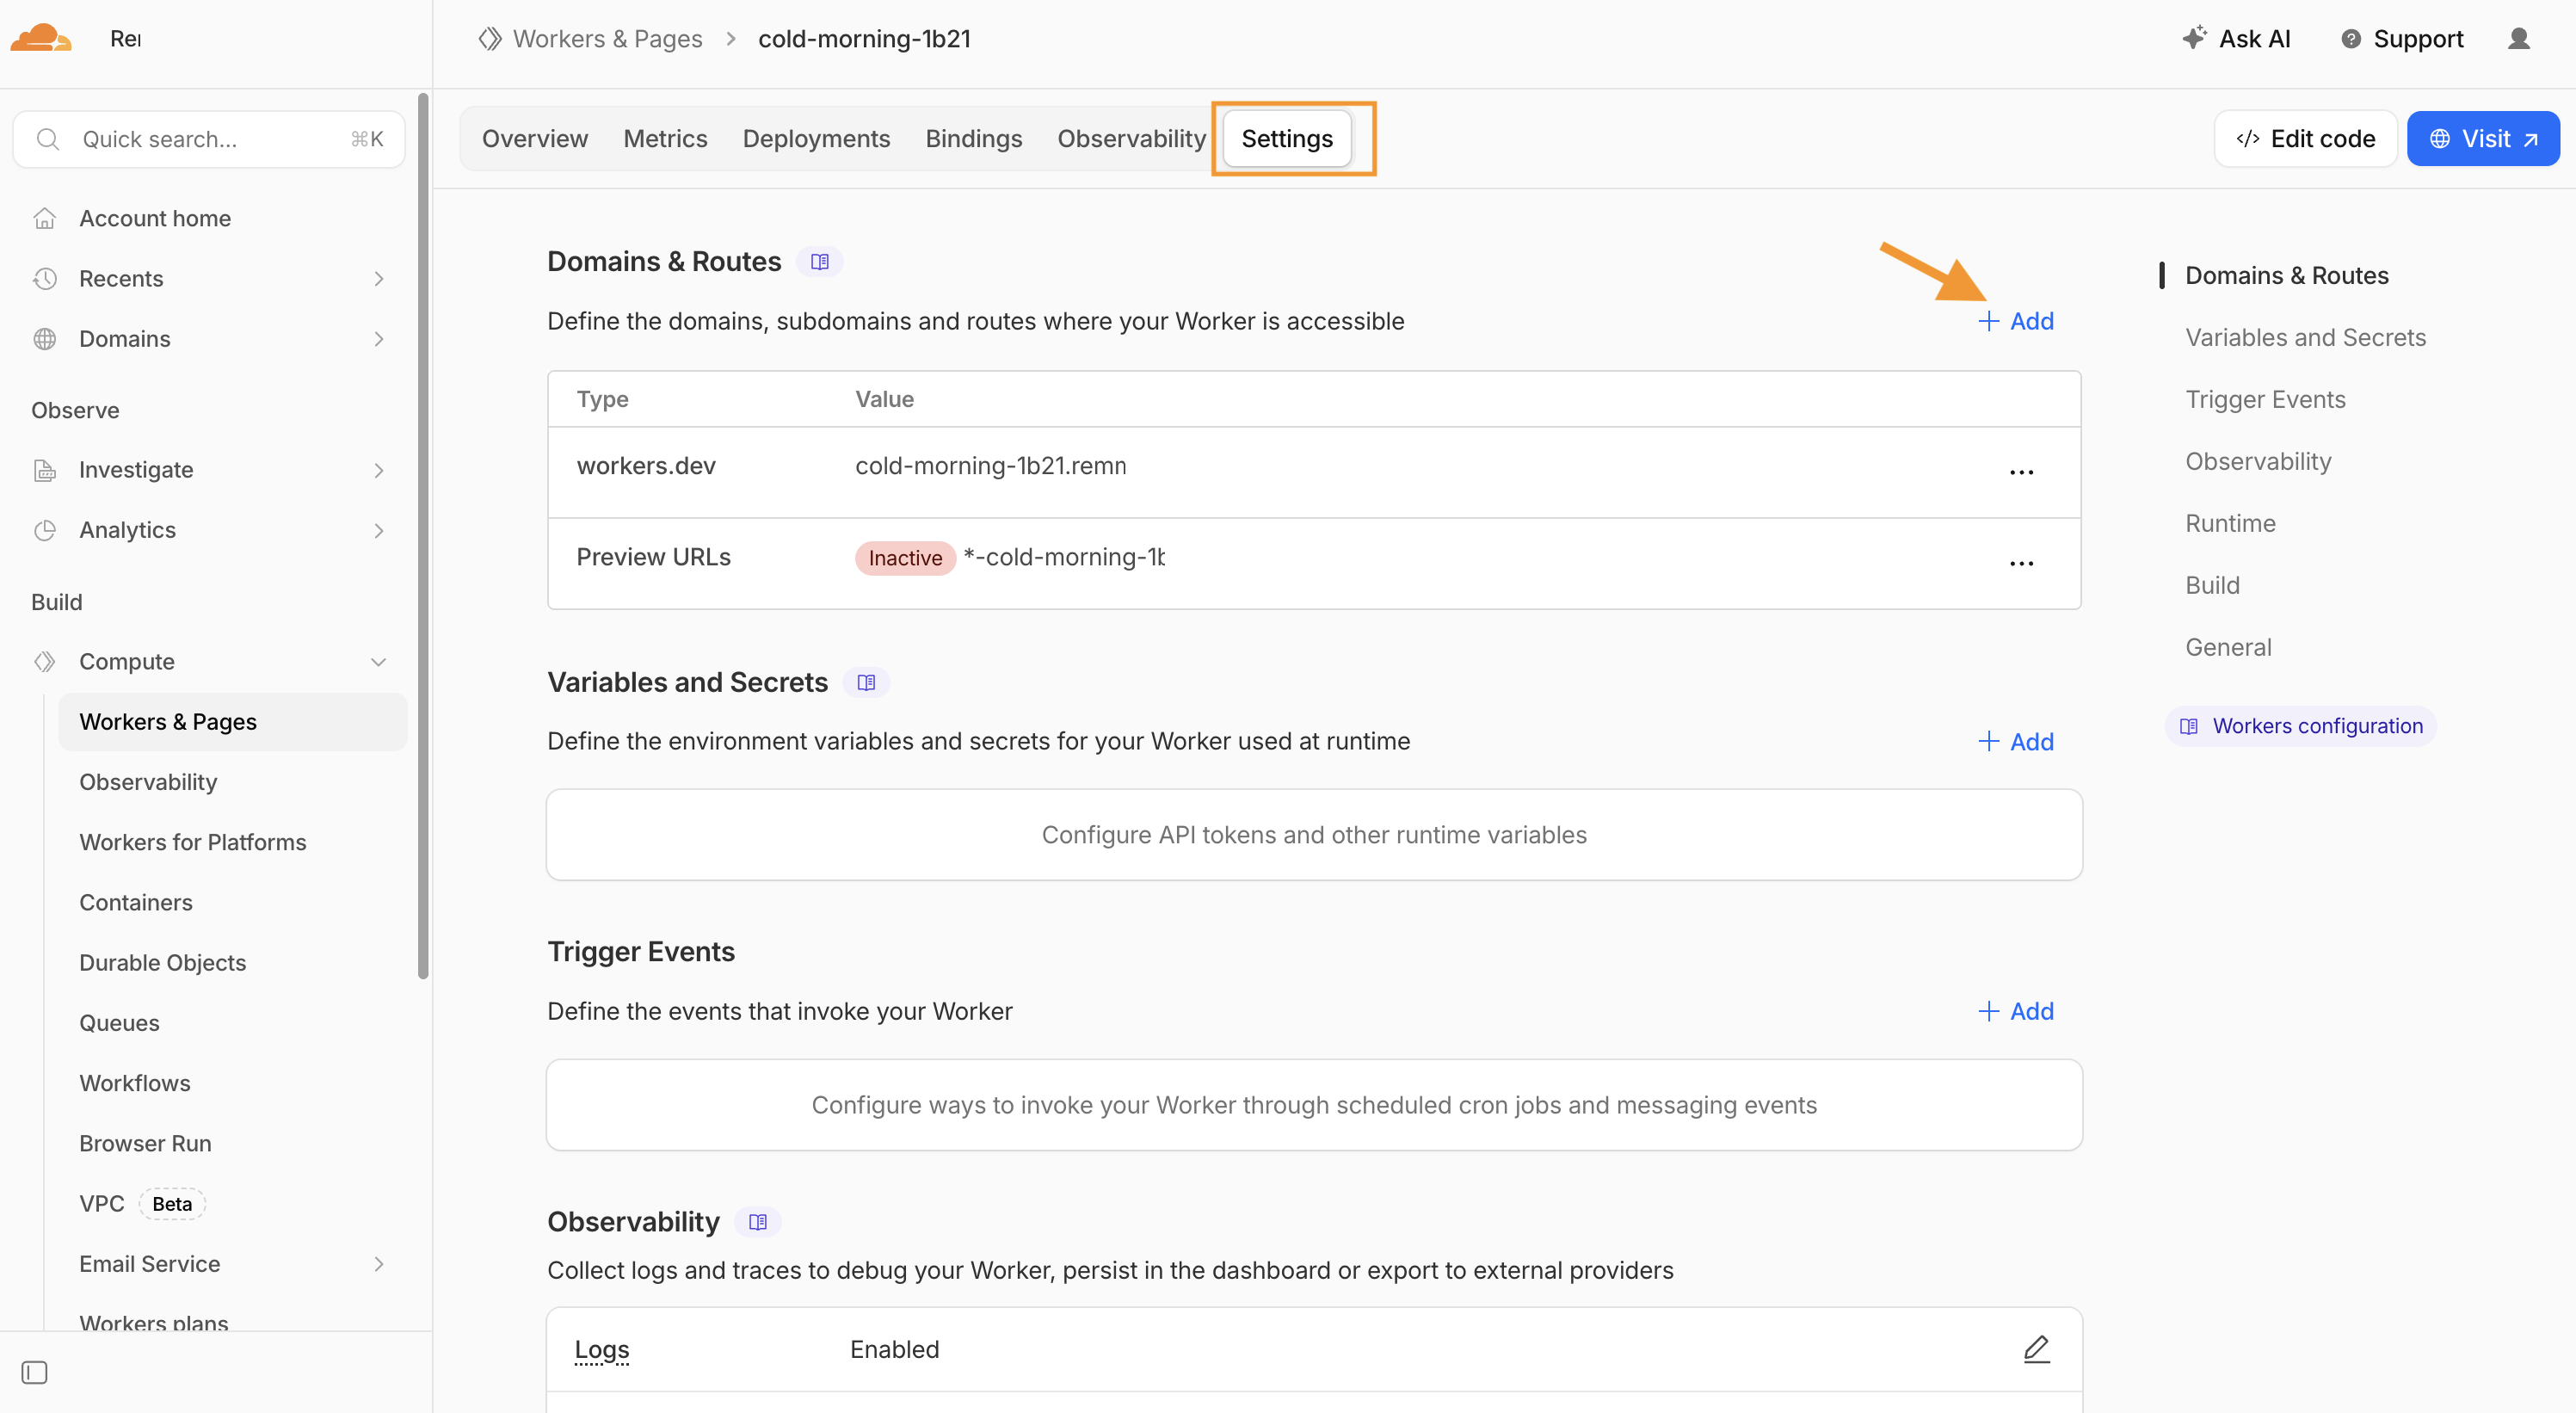Collapse the sidebar with the panel icon
Viewport: 2576px width, 1413px height.
point(34,1372)
